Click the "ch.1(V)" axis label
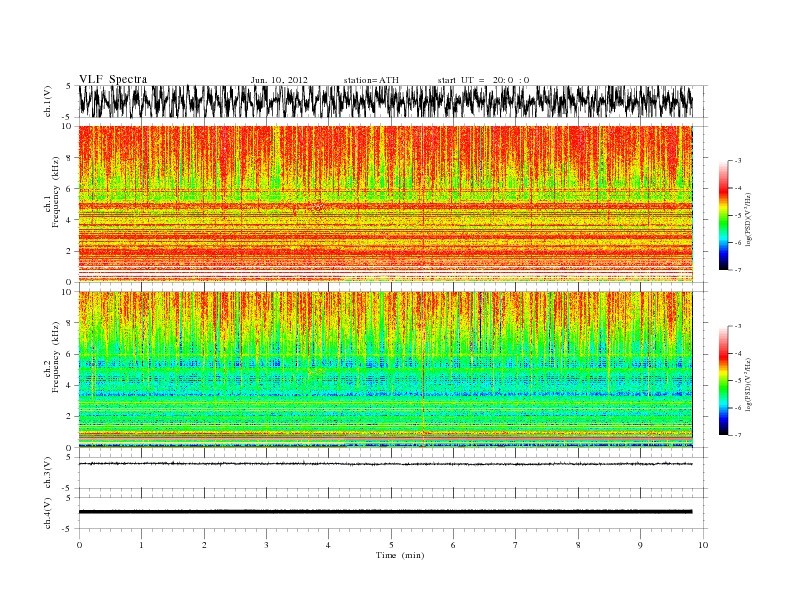 click(48, 101)
